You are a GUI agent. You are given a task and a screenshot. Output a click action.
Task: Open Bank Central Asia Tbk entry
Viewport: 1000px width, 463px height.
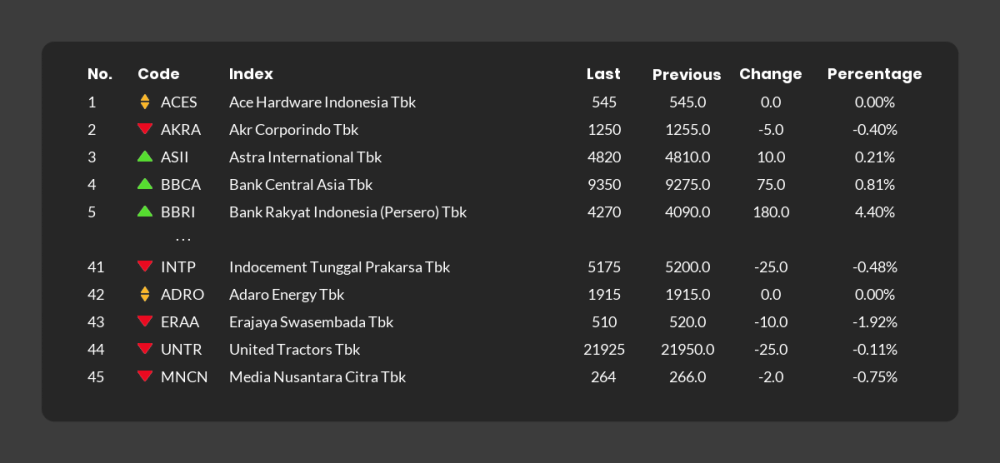(x=301, y=185)
